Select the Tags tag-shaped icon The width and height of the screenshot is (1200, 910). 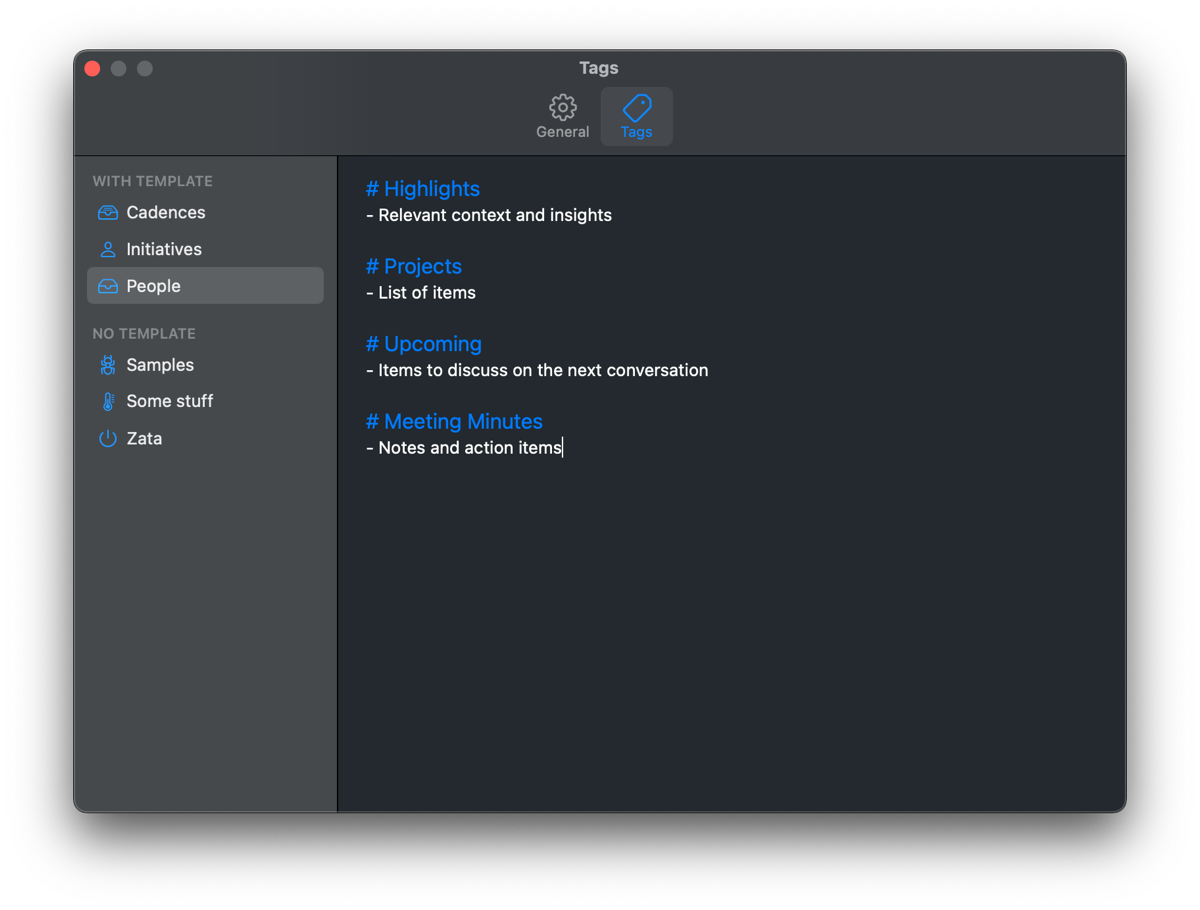pos(637,107)
